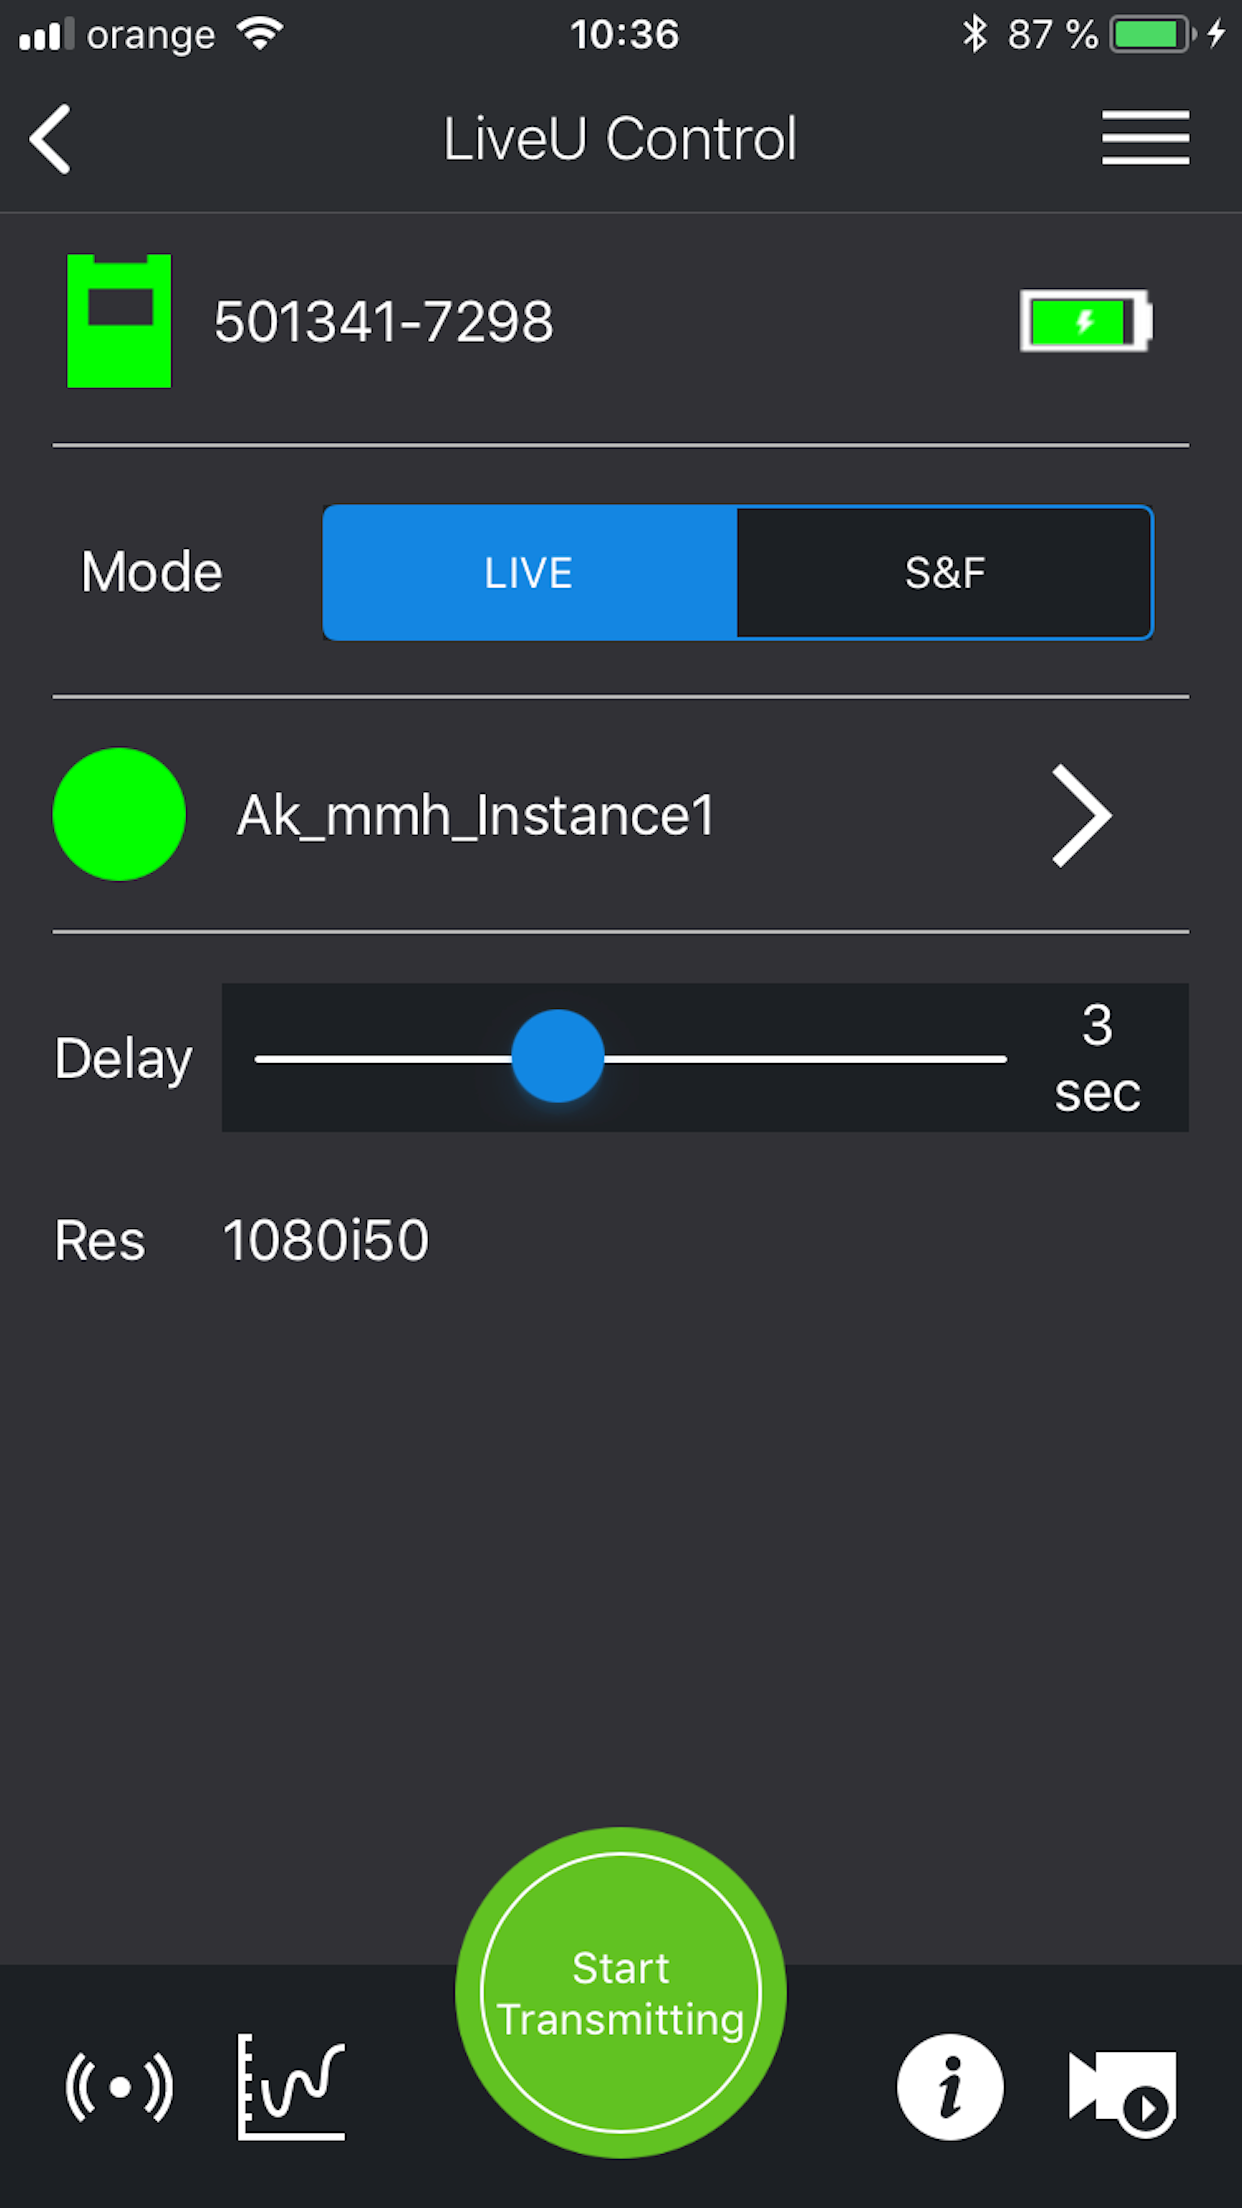Open the hamburger menu
This screenshot has height=2208, width=1242.
click(1145, 138)
